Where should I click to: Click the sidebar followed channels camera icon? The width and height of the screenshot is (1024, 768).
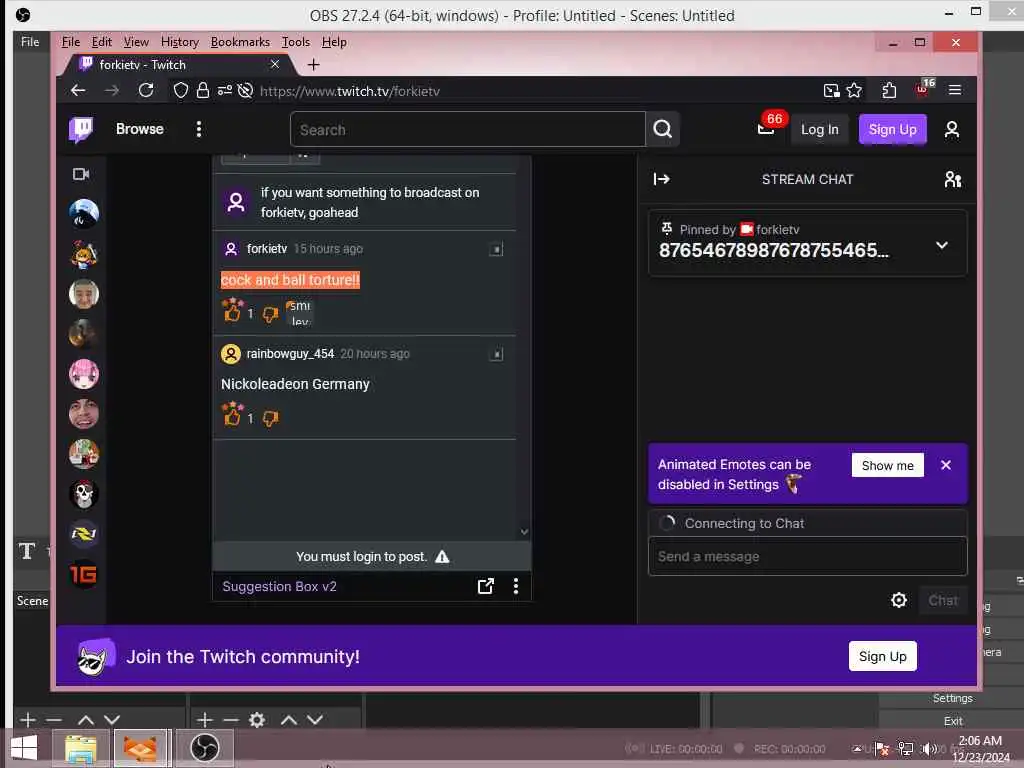[81, 174]
